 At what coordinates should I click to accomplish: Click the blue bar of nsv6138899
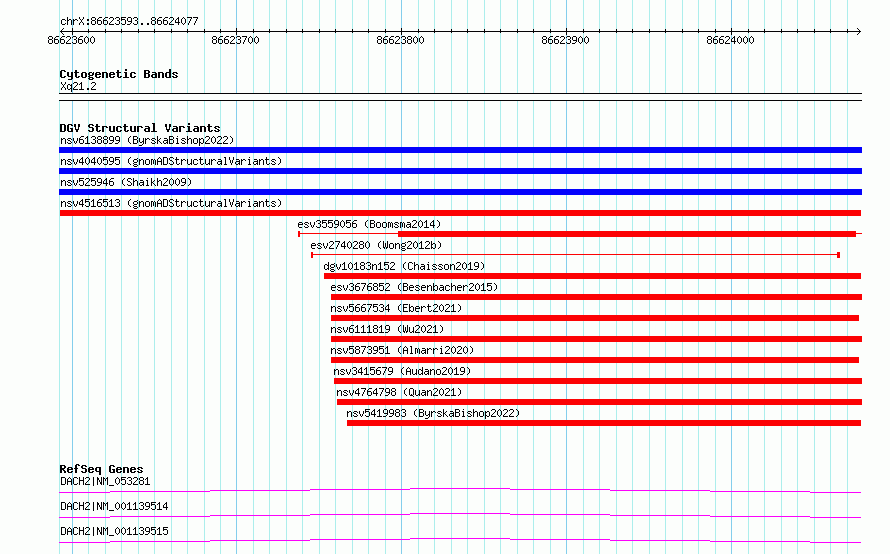(460, 150)
